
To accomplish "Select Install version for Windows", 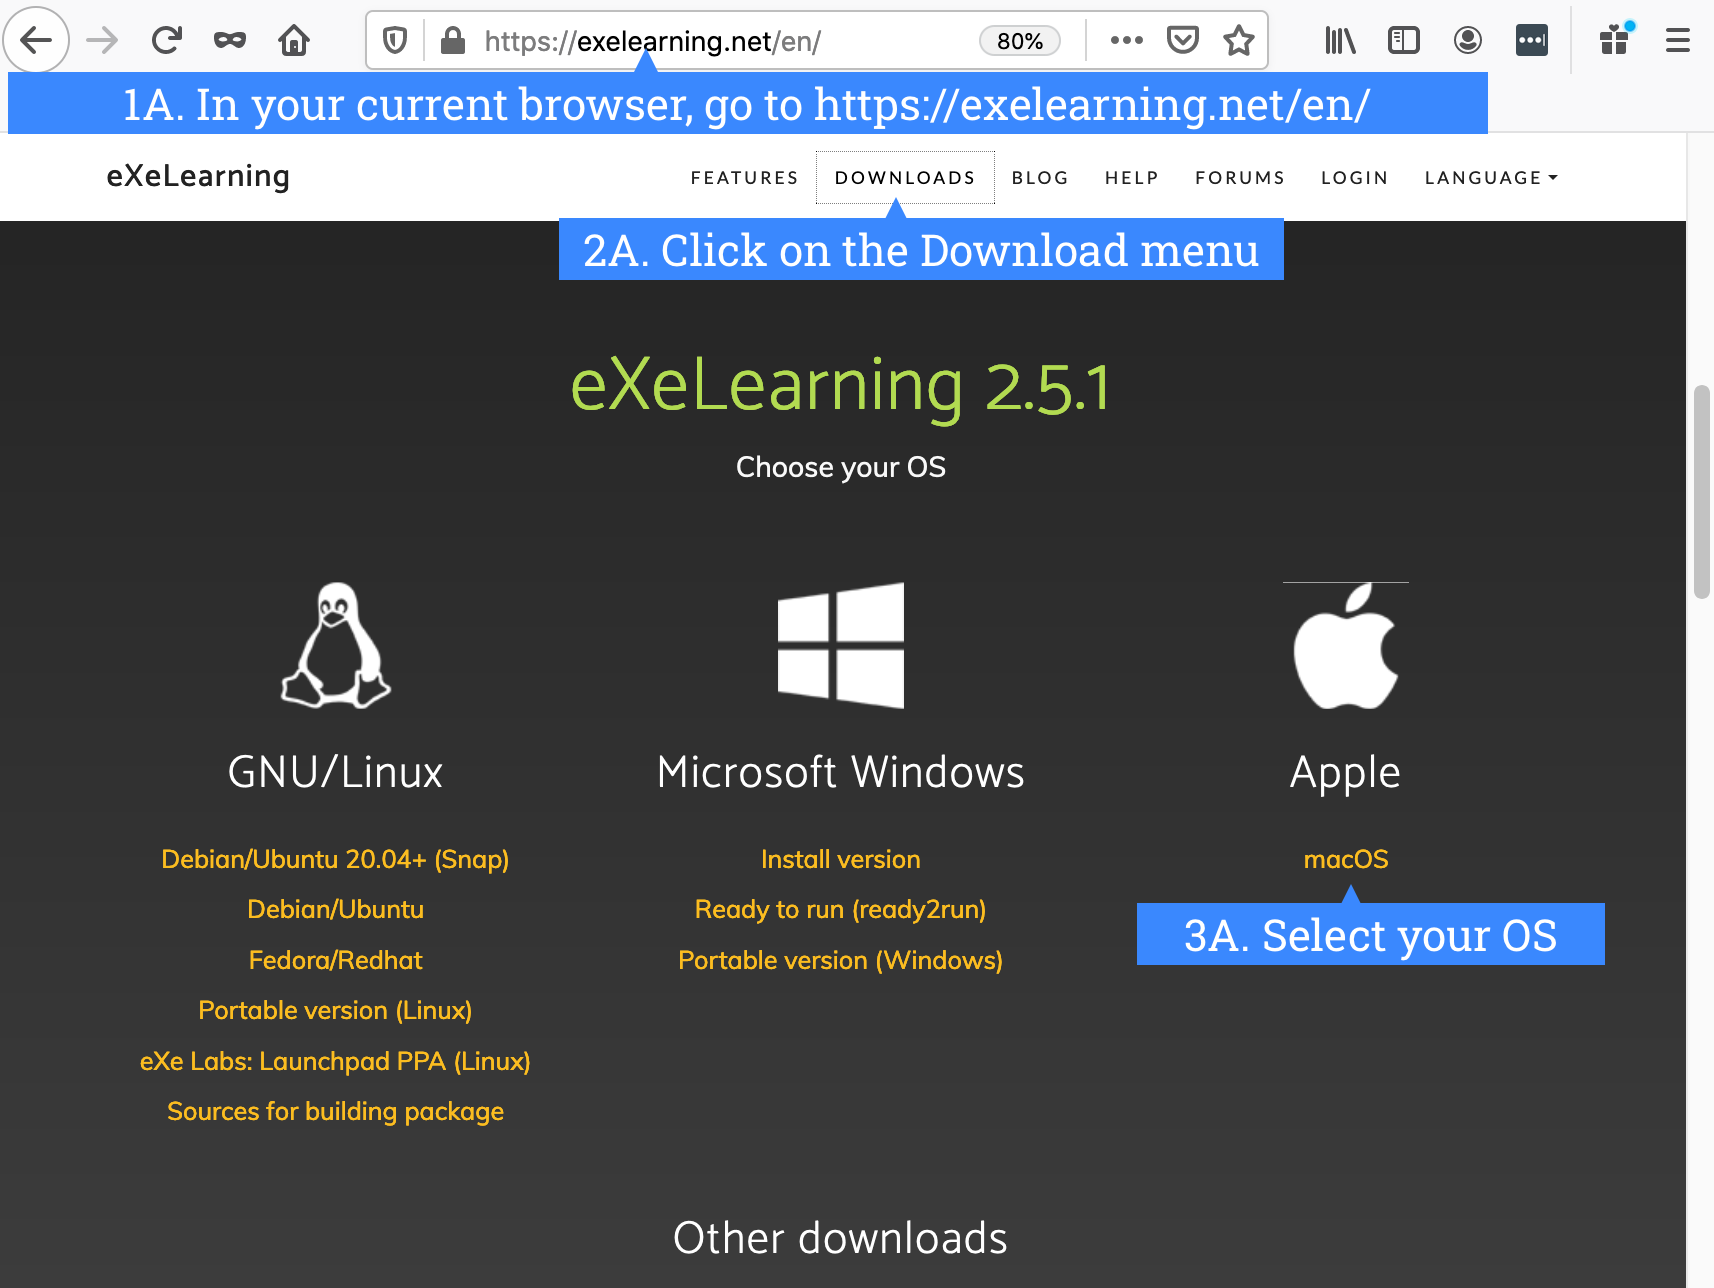I will 840,859.
